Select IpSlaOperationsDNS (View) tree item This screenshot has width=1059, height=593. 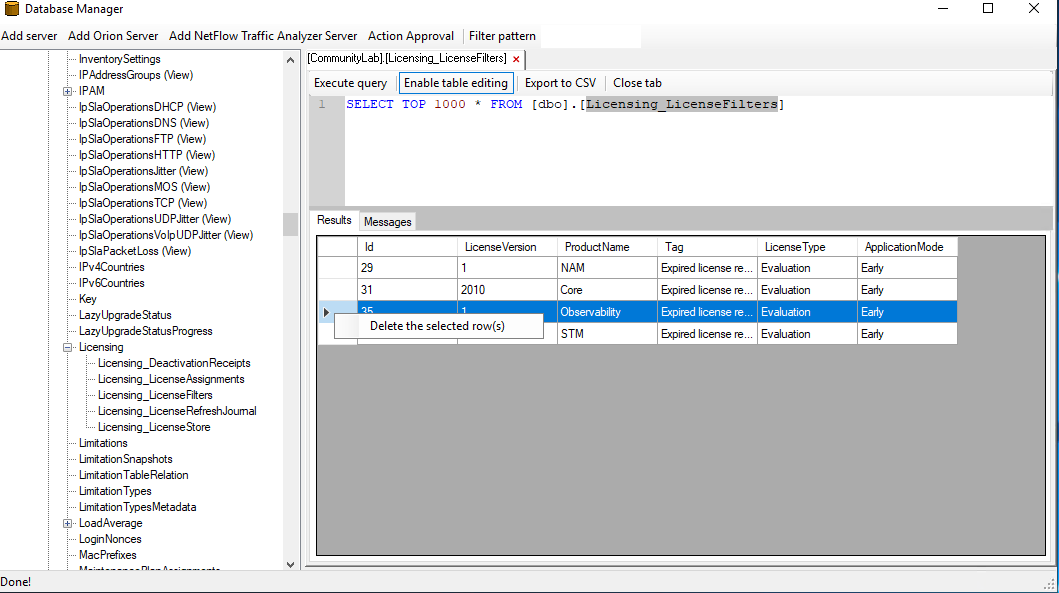click(x=144, y=123)
